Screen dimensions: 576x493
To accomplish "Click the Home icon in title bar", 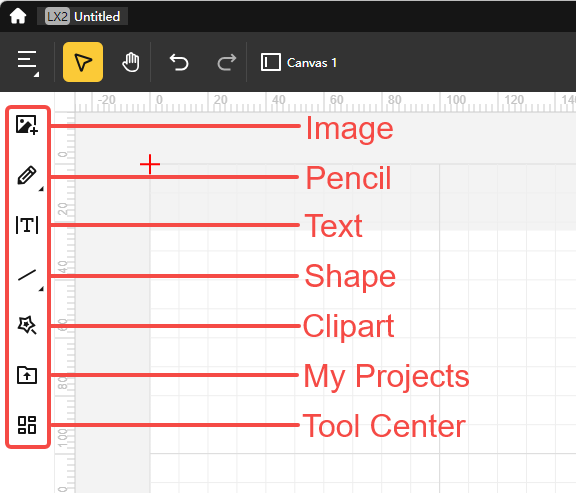I will point(18,17).
